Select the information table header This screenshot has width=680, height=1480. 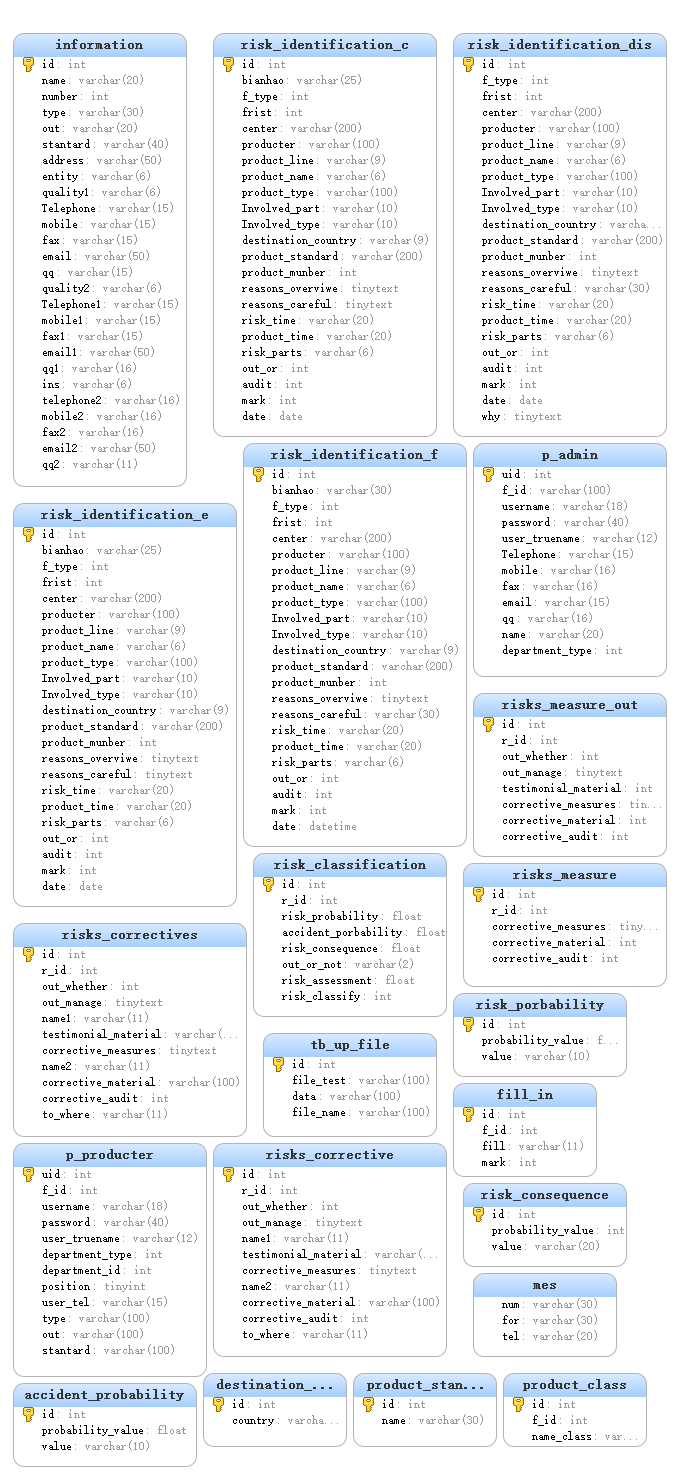point(100,45)
